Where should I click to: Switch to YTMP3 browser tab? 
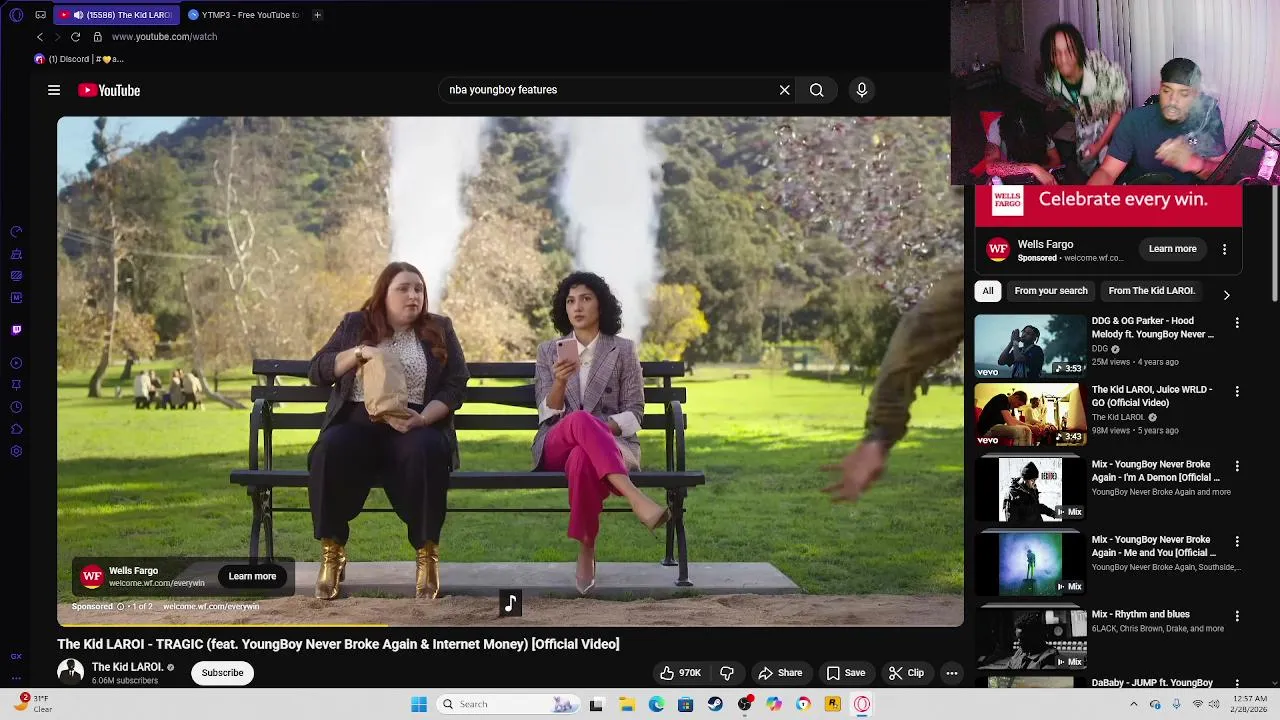coord(244,15)
